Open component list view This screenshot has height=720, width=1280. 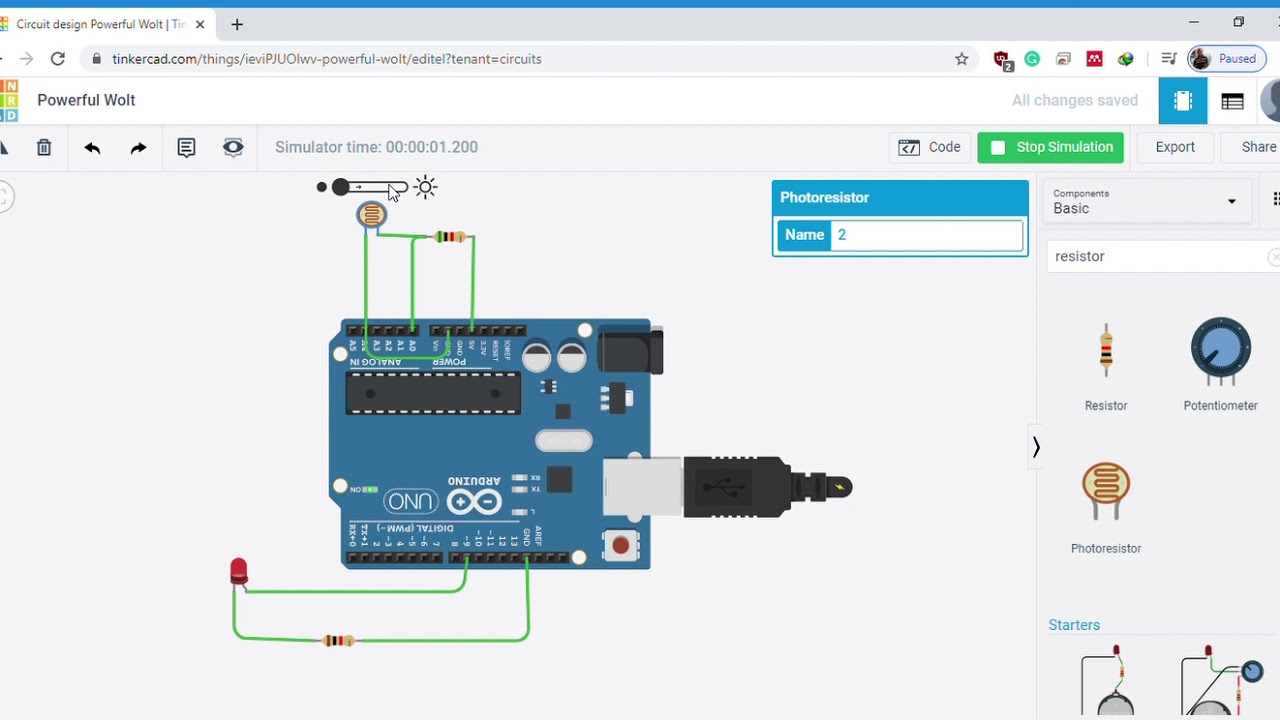tap(1232, 101)
